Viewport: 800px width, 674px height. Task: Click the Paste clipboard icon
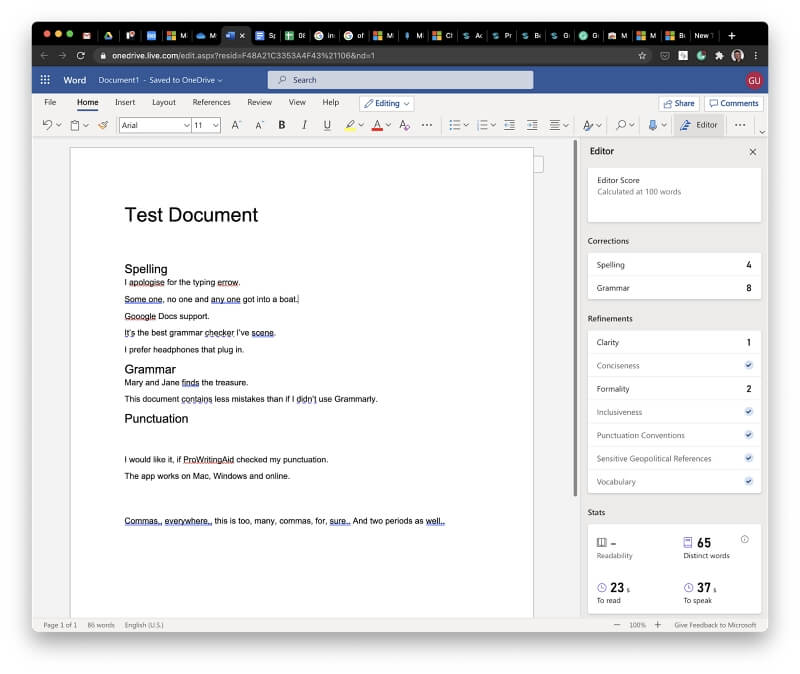[75, 125]
